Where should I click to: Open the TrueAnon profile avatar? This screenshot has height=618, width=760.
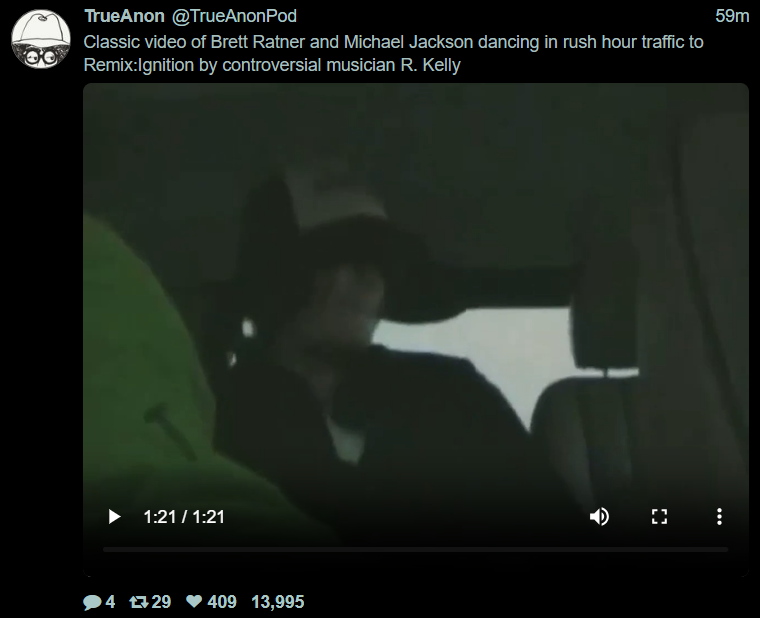pos(41,39)
